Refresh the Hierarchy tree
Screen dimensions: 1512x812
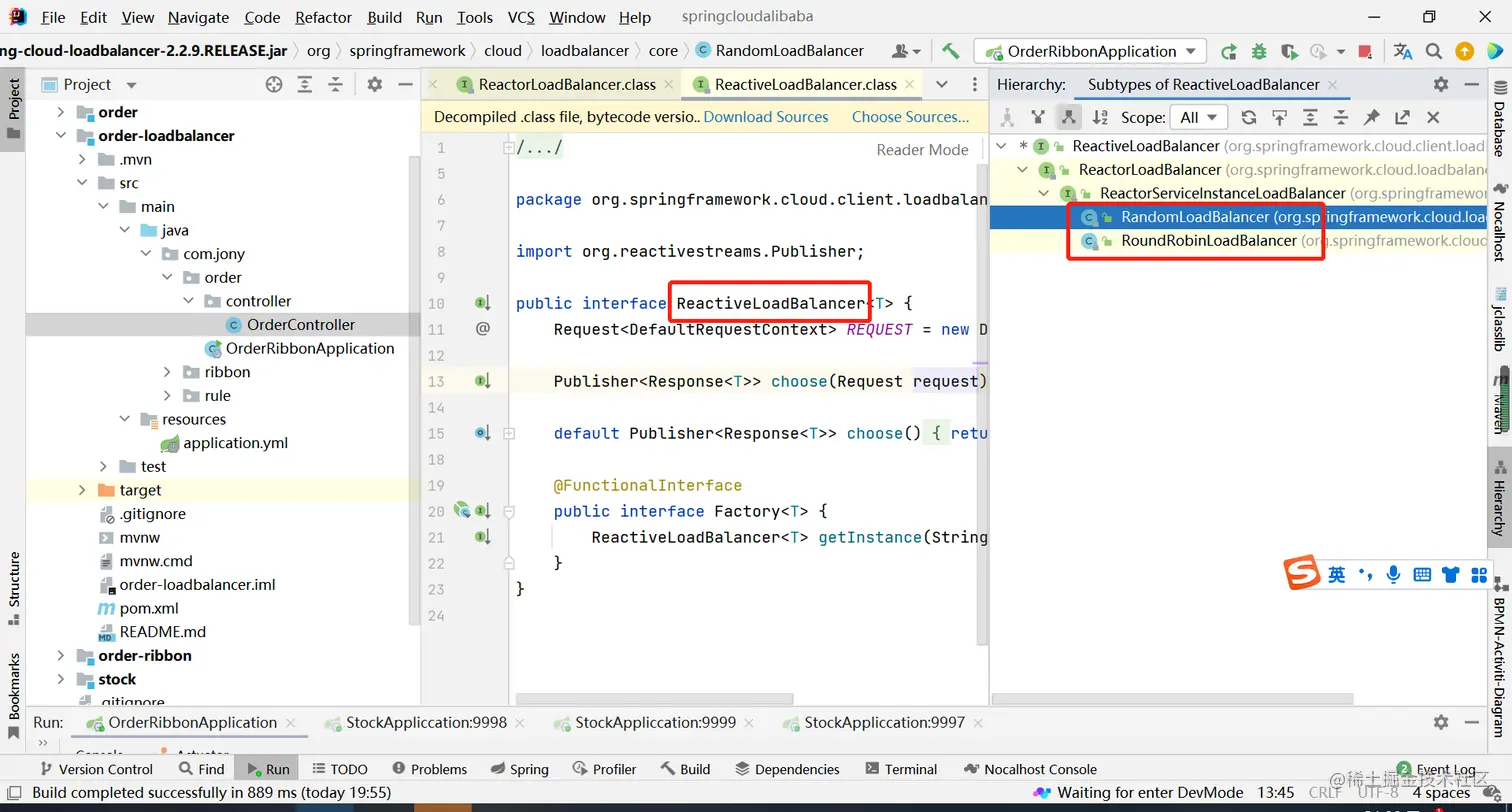(x=1248, y=117)
